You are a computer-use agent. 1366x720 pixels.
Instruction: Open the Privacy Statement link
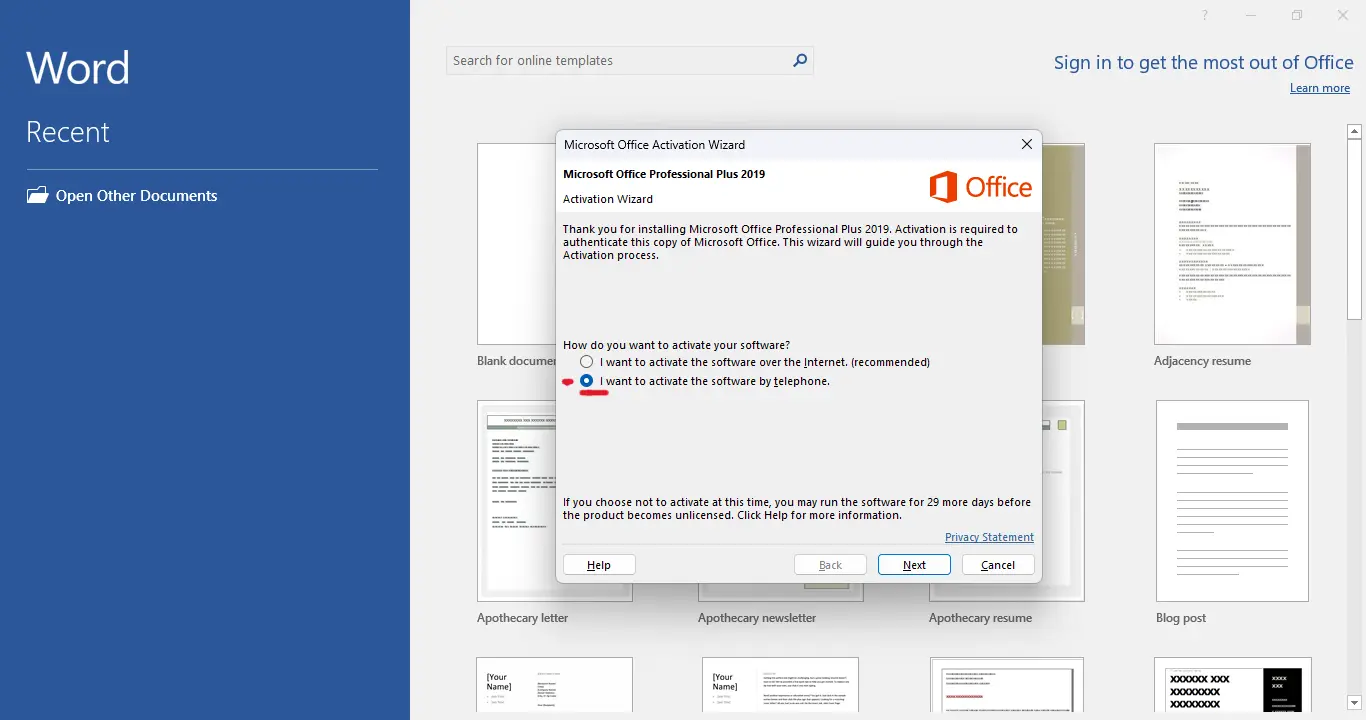coord(989,537)
